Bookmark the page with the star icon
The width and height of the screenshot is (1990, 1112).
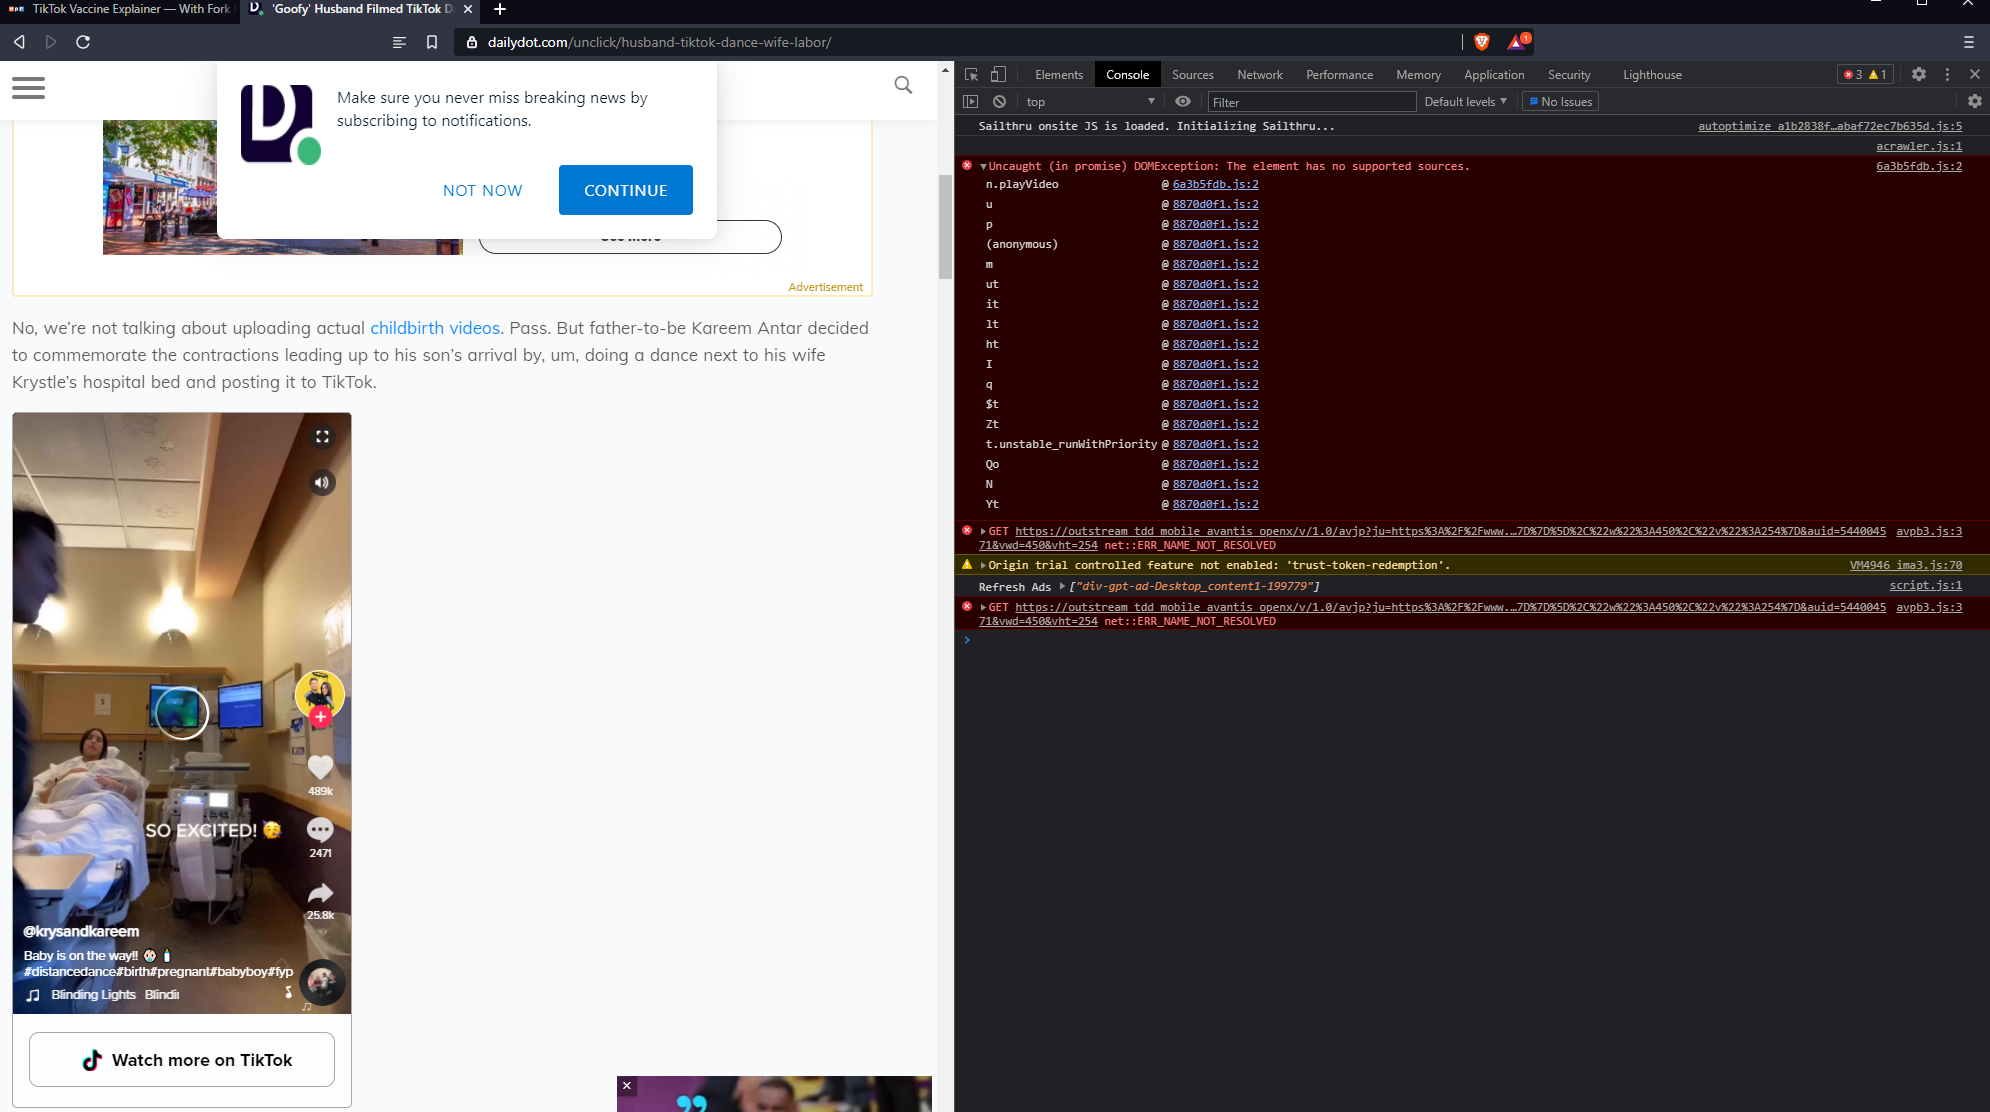(x=431, y=42)
